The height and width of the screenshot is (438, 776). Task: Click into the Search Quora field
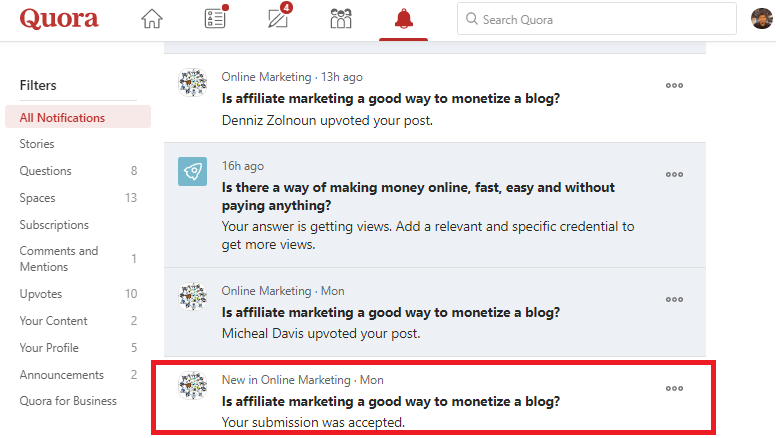(596, 19)
